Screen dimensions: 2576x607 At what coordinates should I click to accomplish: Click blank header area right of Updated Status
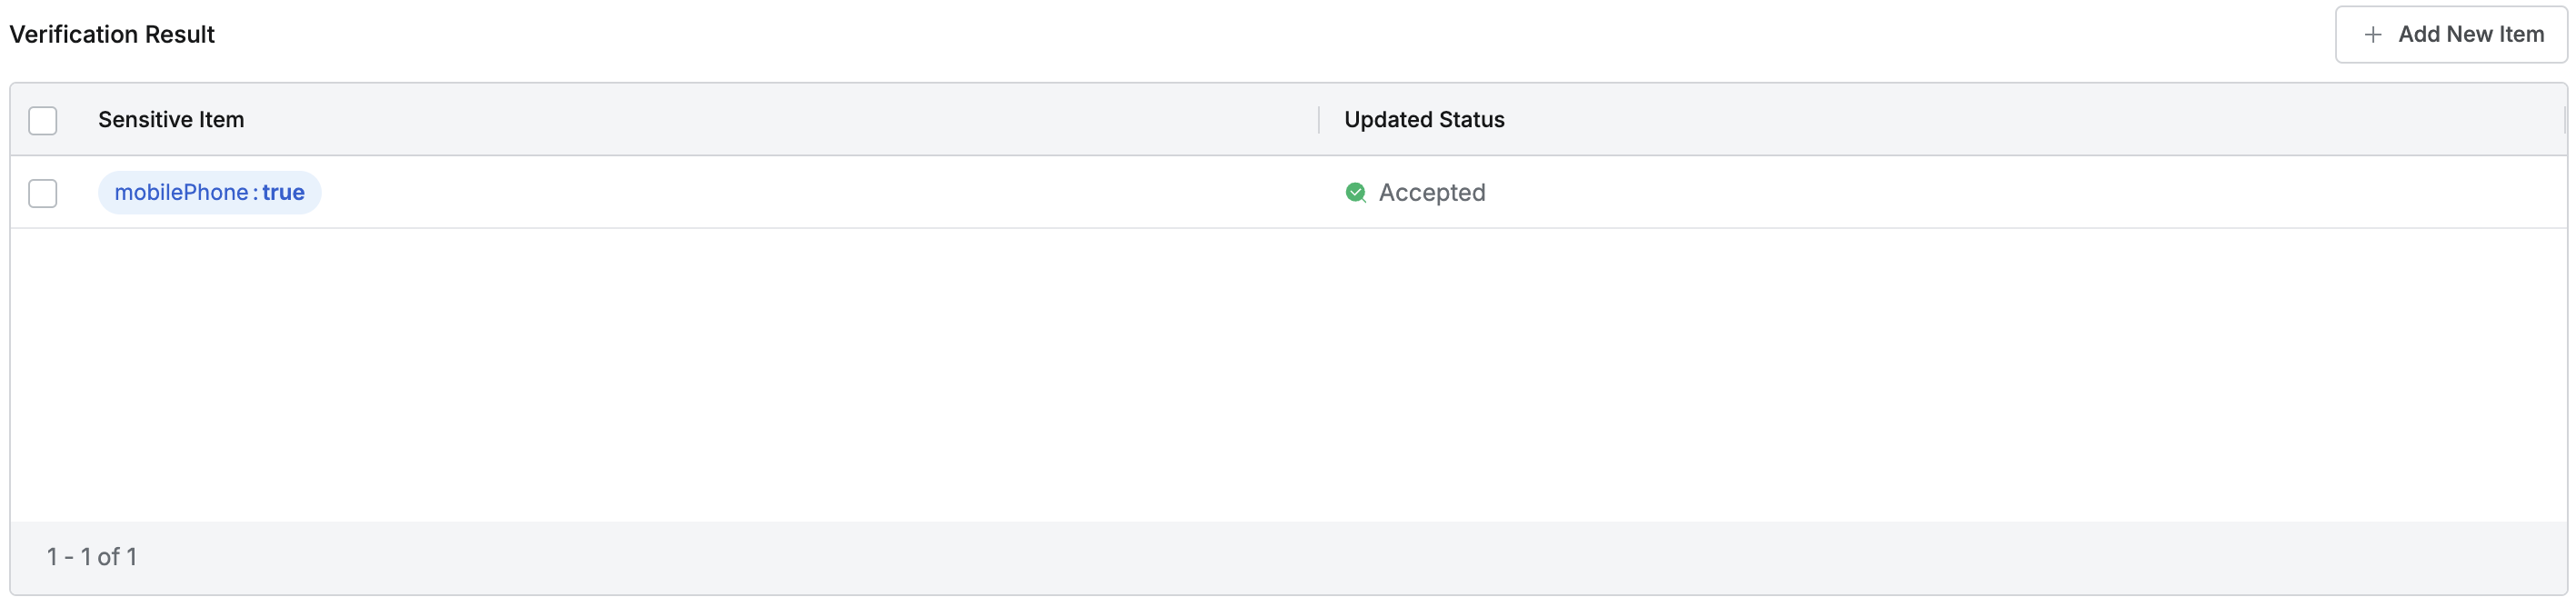[2000, 120]
